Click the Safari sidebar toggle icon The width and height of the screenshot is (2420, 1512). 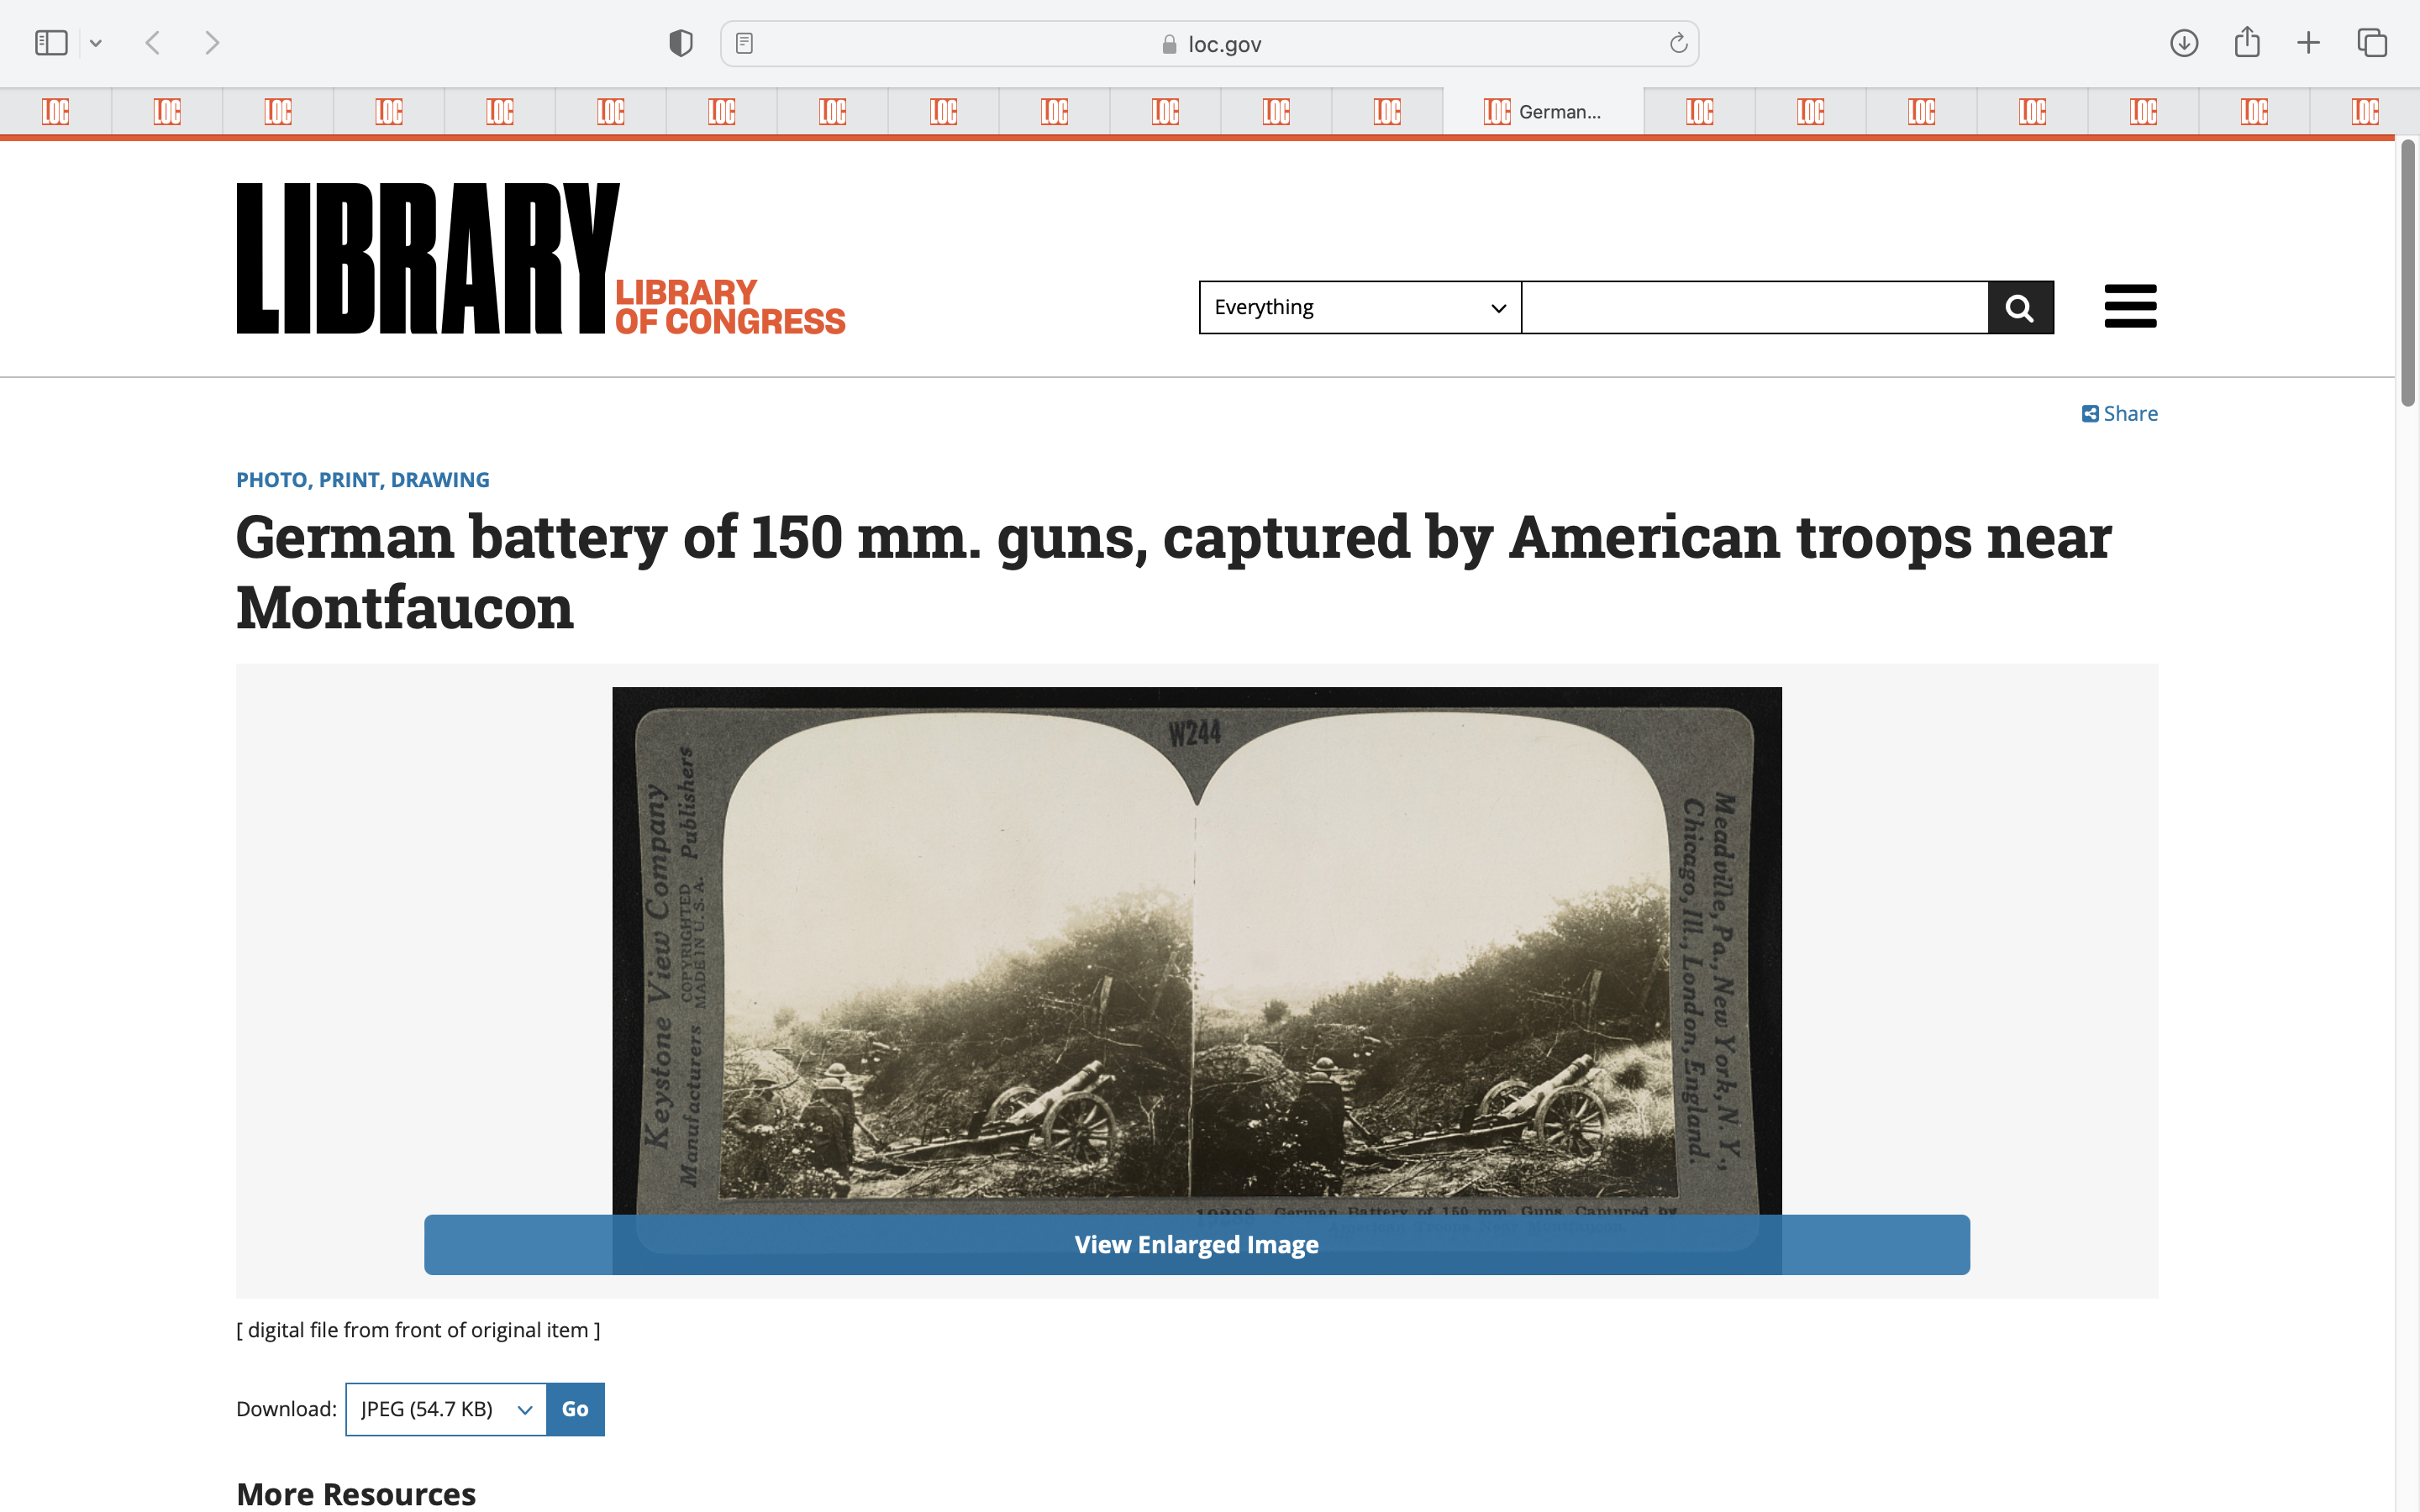tap(51, 43)
